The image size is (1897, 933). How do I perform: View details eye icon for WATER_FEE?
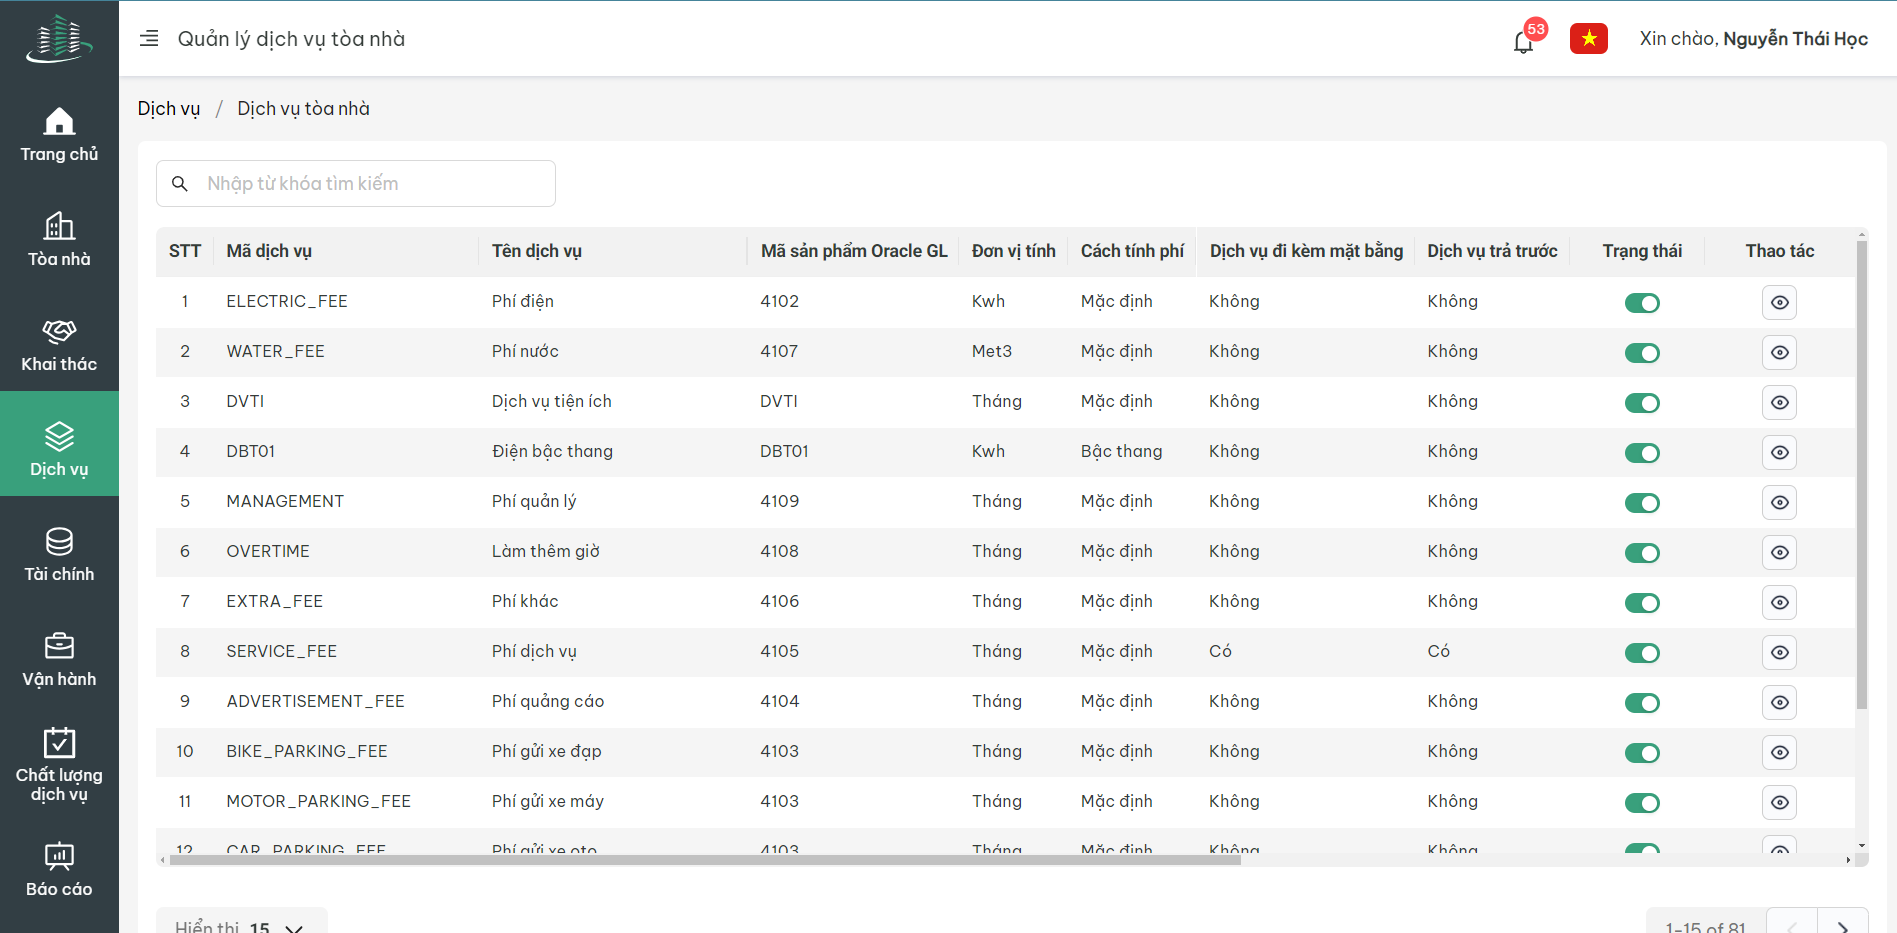1779,352
